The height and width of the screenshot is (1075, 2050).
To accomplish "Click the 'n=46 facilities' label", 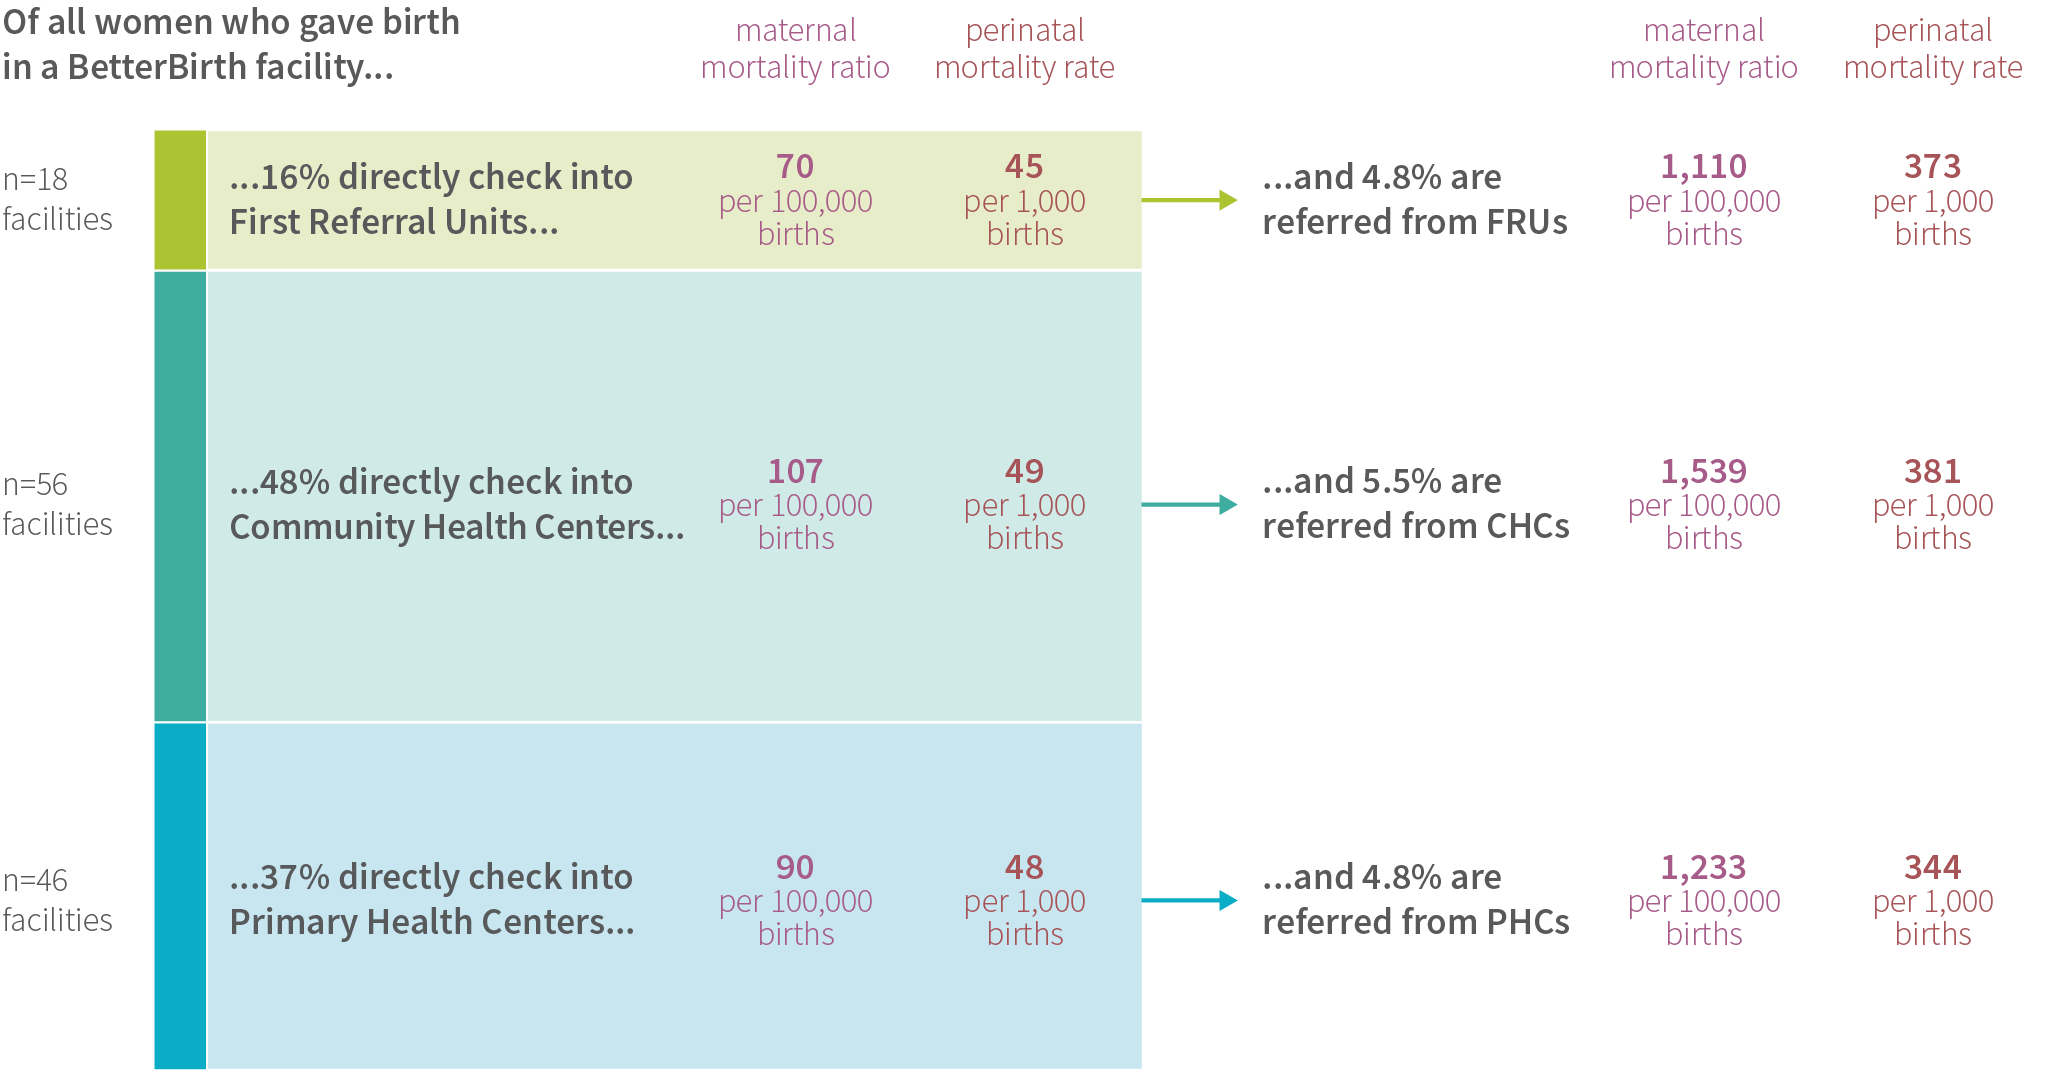I will click(57, 900).
